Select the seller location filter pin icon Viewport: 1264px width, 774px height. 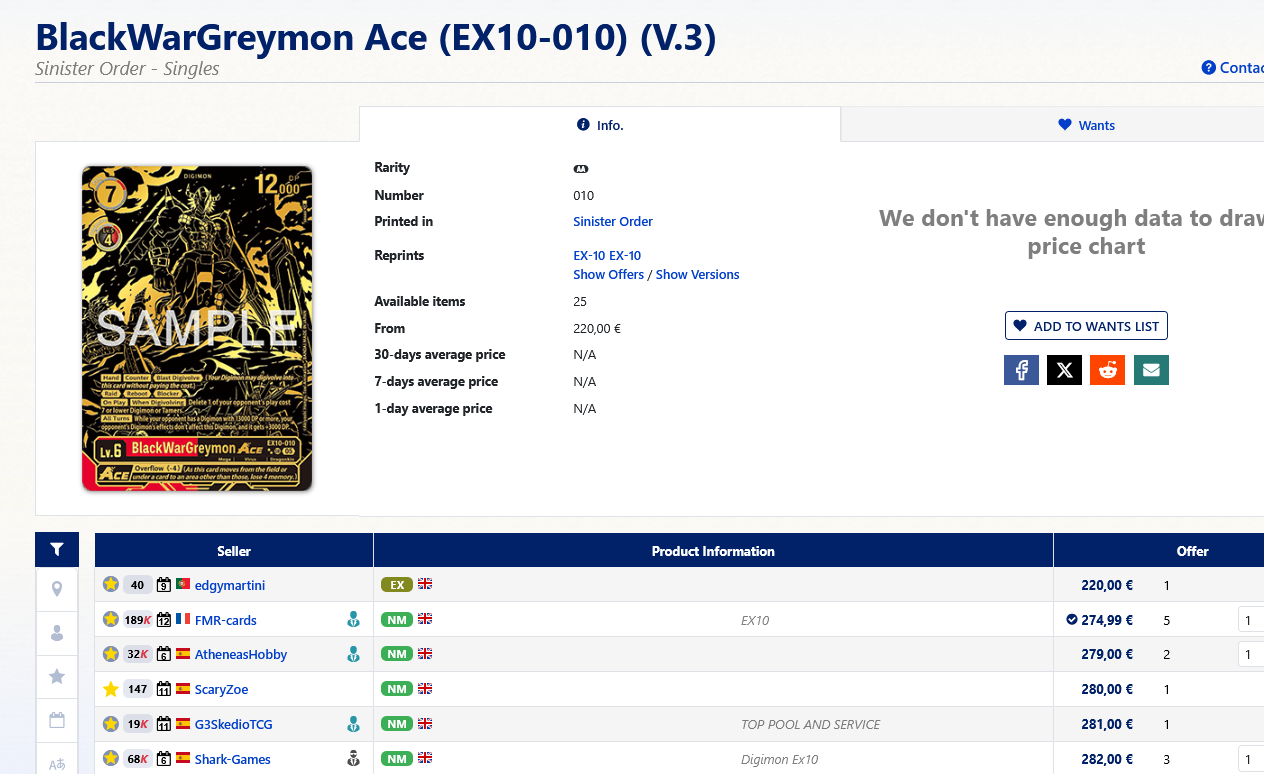[x=57, y=589]
